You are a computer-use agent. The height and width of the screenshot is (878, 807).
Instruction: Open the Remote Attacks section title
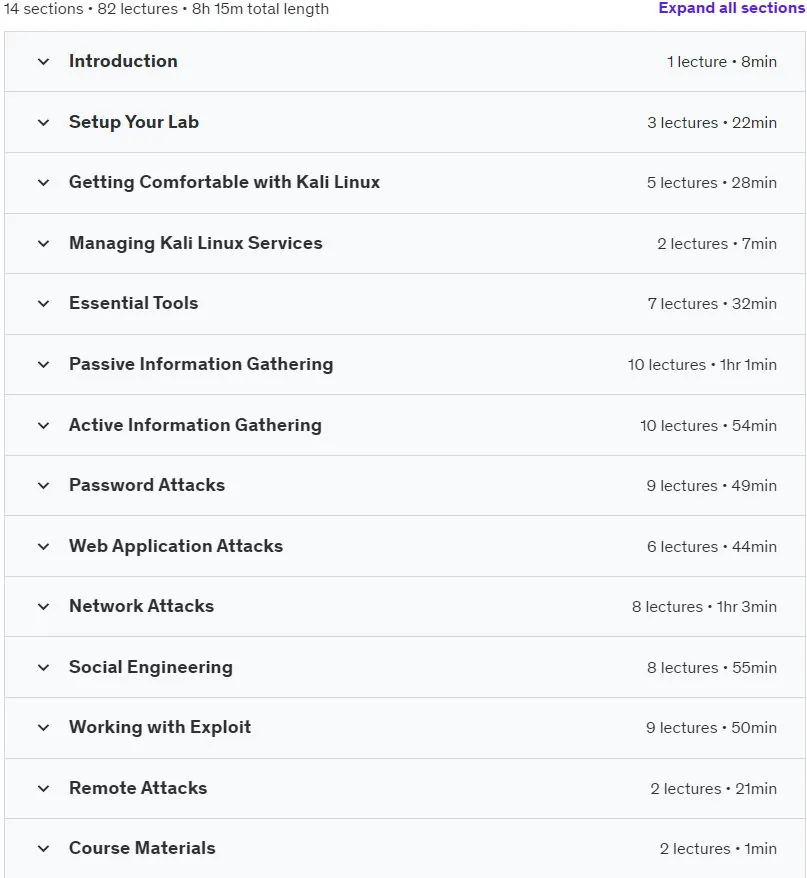click(x=138, y=788)
